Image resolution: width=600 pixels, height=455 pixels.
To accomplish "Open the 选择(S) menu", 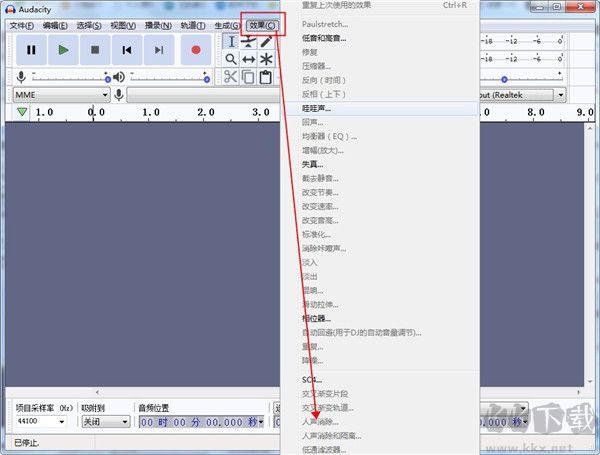I will (x=89, y=26).
